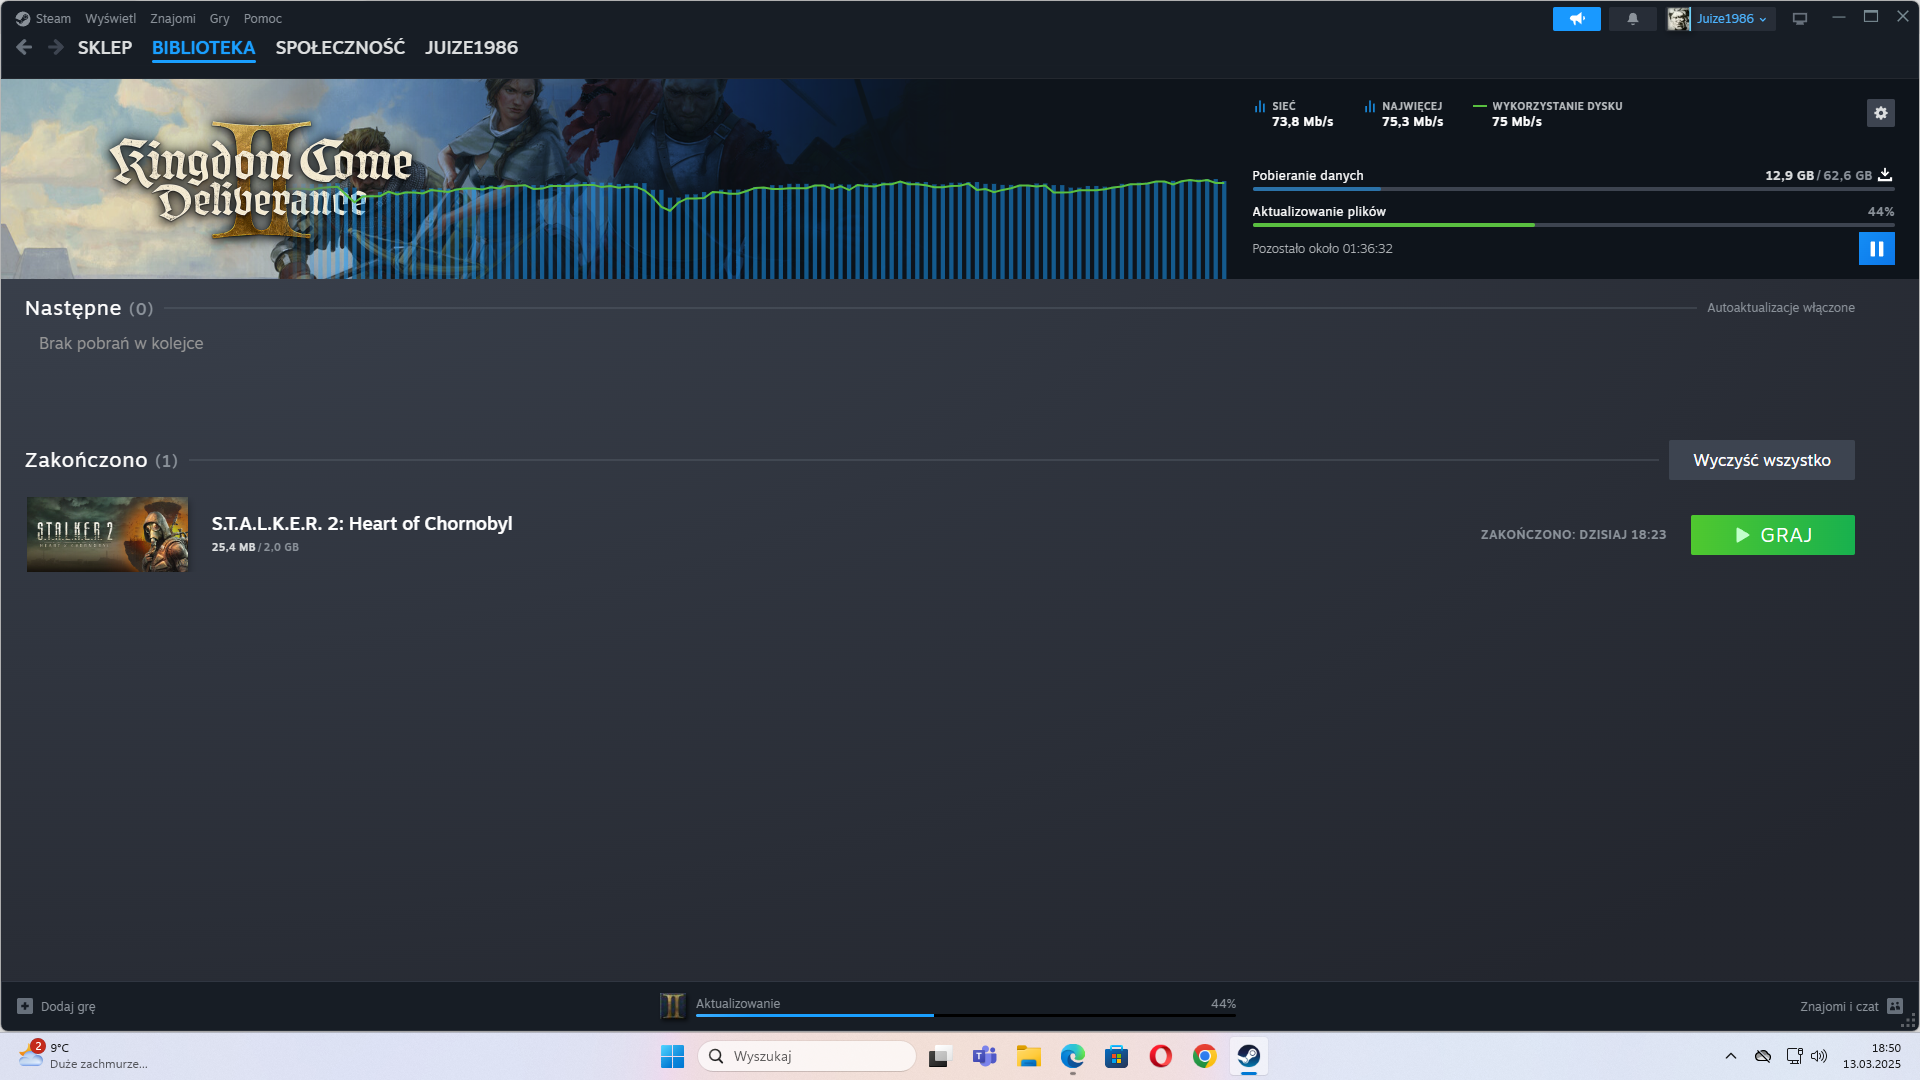Click the Zakończono (1) section heading

[x=101, y=460]
